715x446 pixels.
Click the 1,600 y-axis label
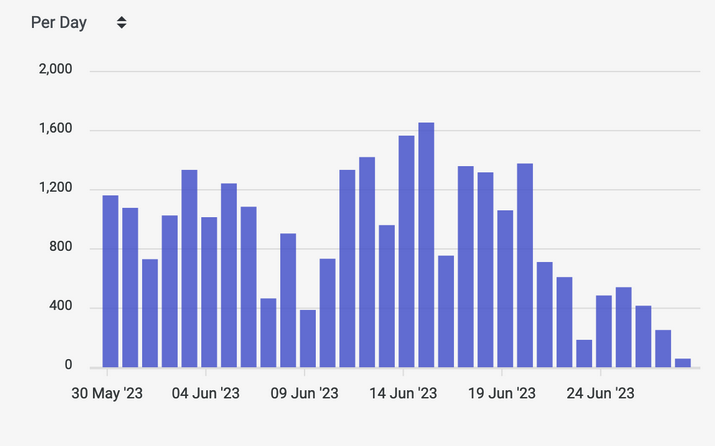click(55, 129)
